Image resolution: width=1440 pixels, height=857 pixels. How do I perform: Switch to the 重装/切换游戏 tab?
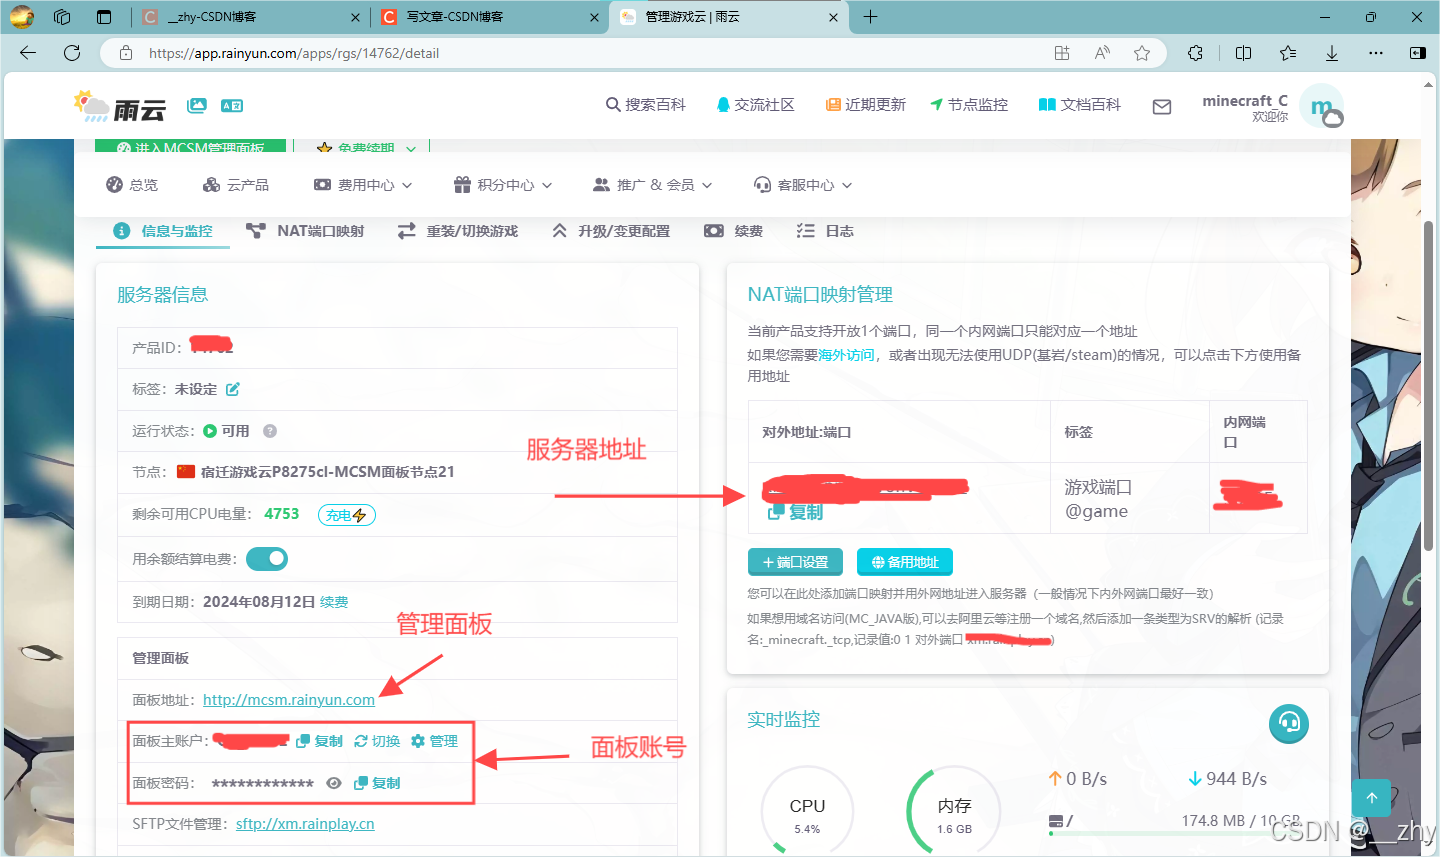tap(458, 231)
